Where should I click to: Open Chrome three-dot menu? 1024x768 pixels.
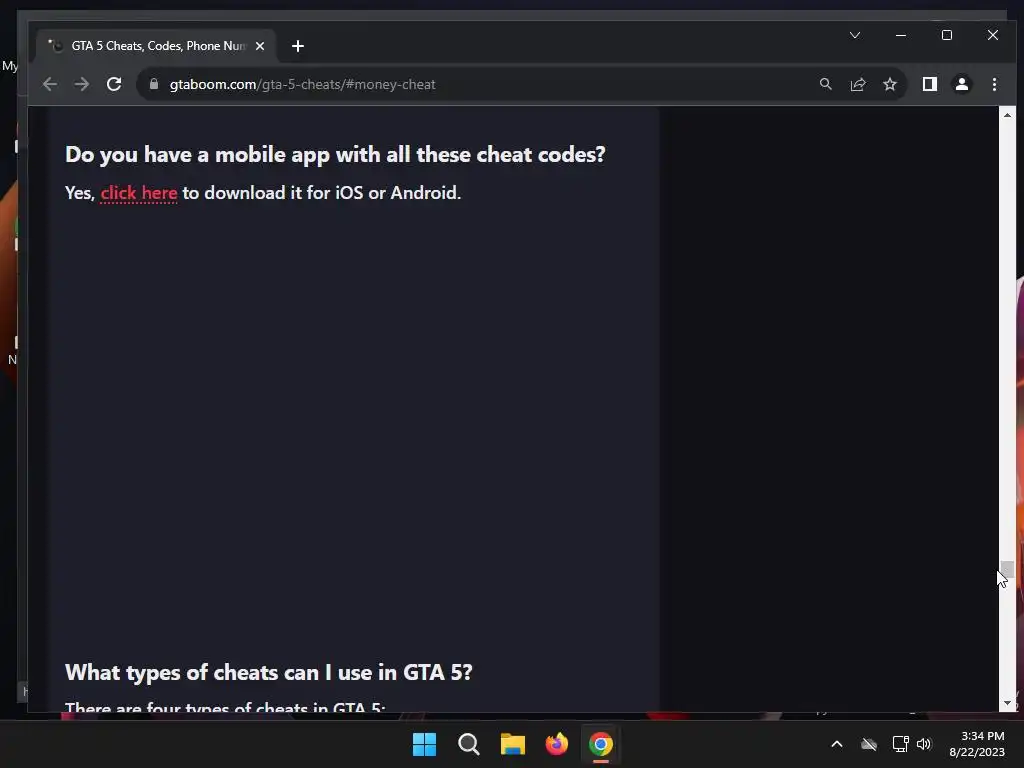pos(994,84)
